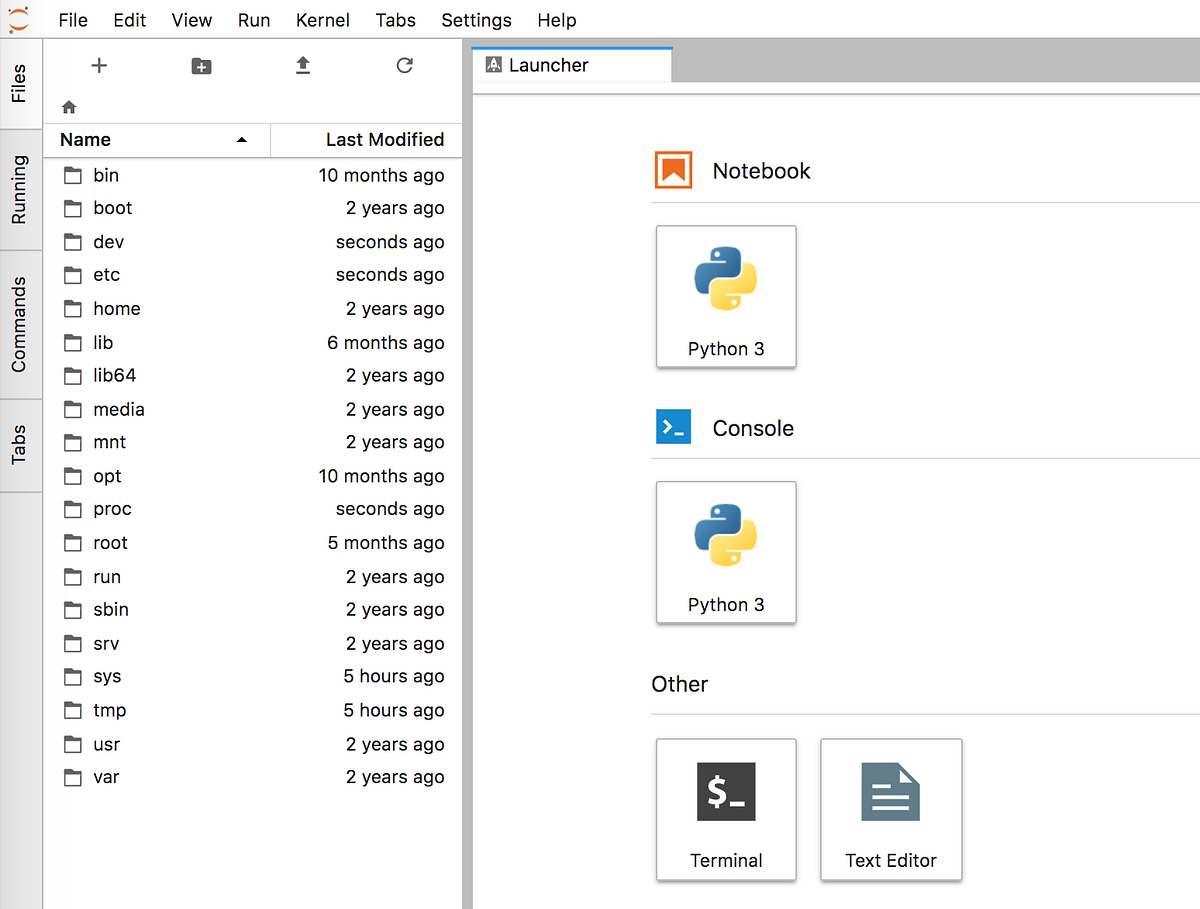Viewport: 1200px width, 909px height.
Task: Open the home folder
Action: [x=117, y=308]
